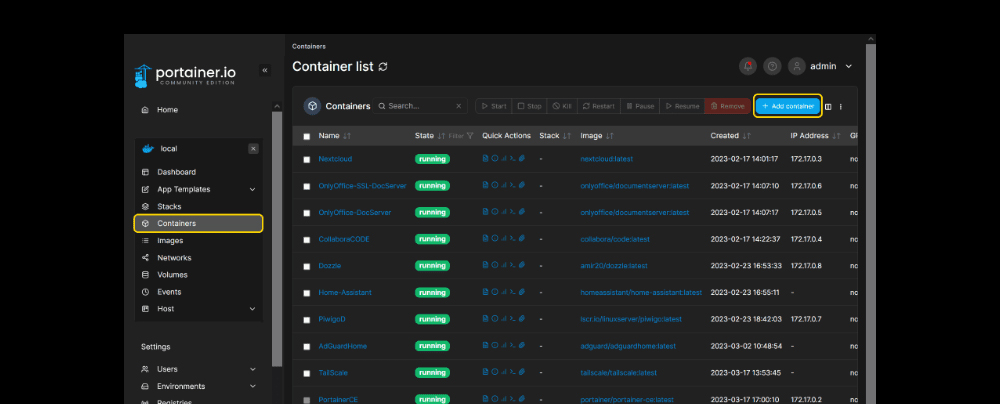The width and height of the screenshot is (1000, 404).
Task: Clear the search box with the X icon
Action: (x=459, y=106)
